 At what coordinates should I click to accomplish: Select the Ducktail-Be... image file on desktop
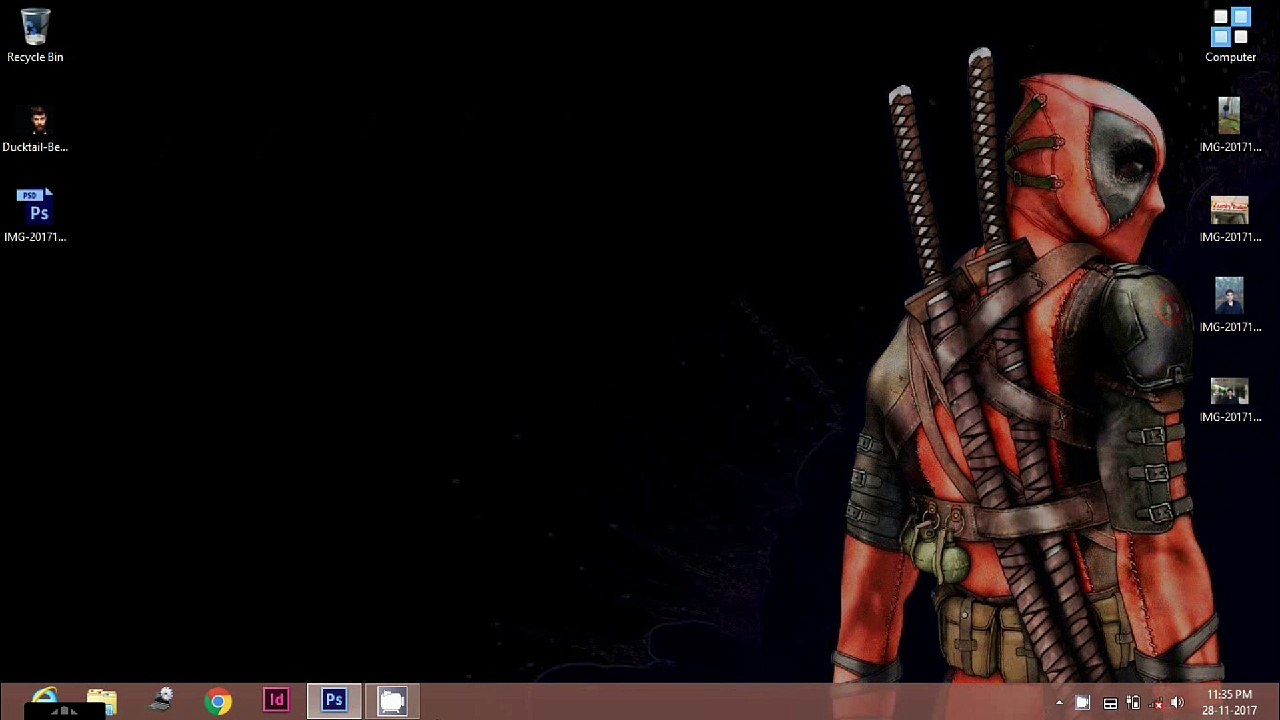(35, 130)
